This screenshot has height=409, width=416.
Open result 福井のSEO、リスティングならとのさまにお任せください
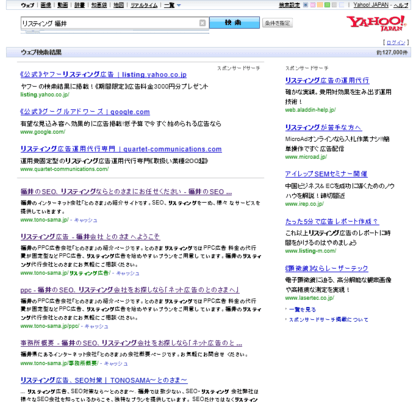pos(126,192)
